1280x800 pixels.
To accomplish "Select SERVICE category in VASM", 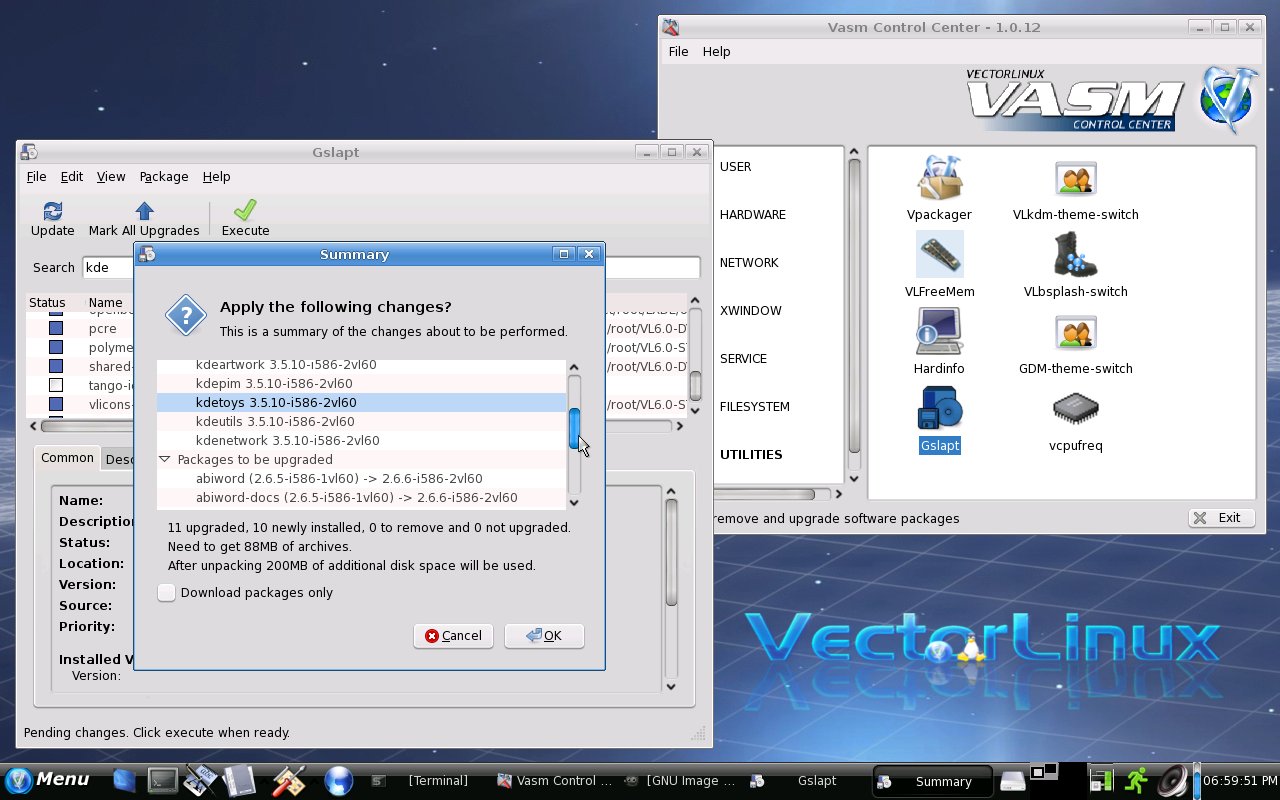I will point(743,359).
